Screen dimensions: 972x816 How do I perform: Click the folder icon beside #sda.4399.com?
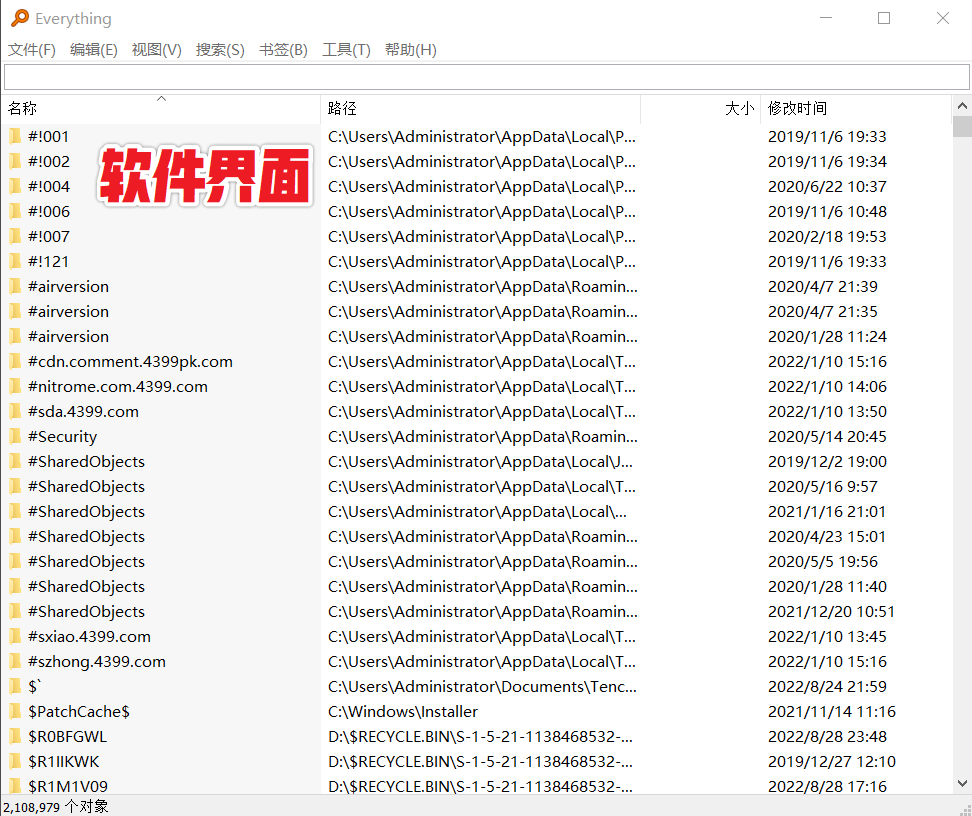[17, 411]
